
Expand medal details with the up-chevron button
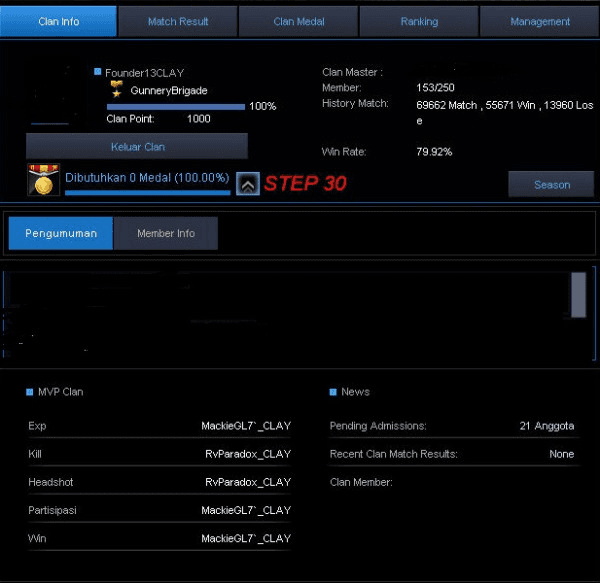tap(247, 184)
